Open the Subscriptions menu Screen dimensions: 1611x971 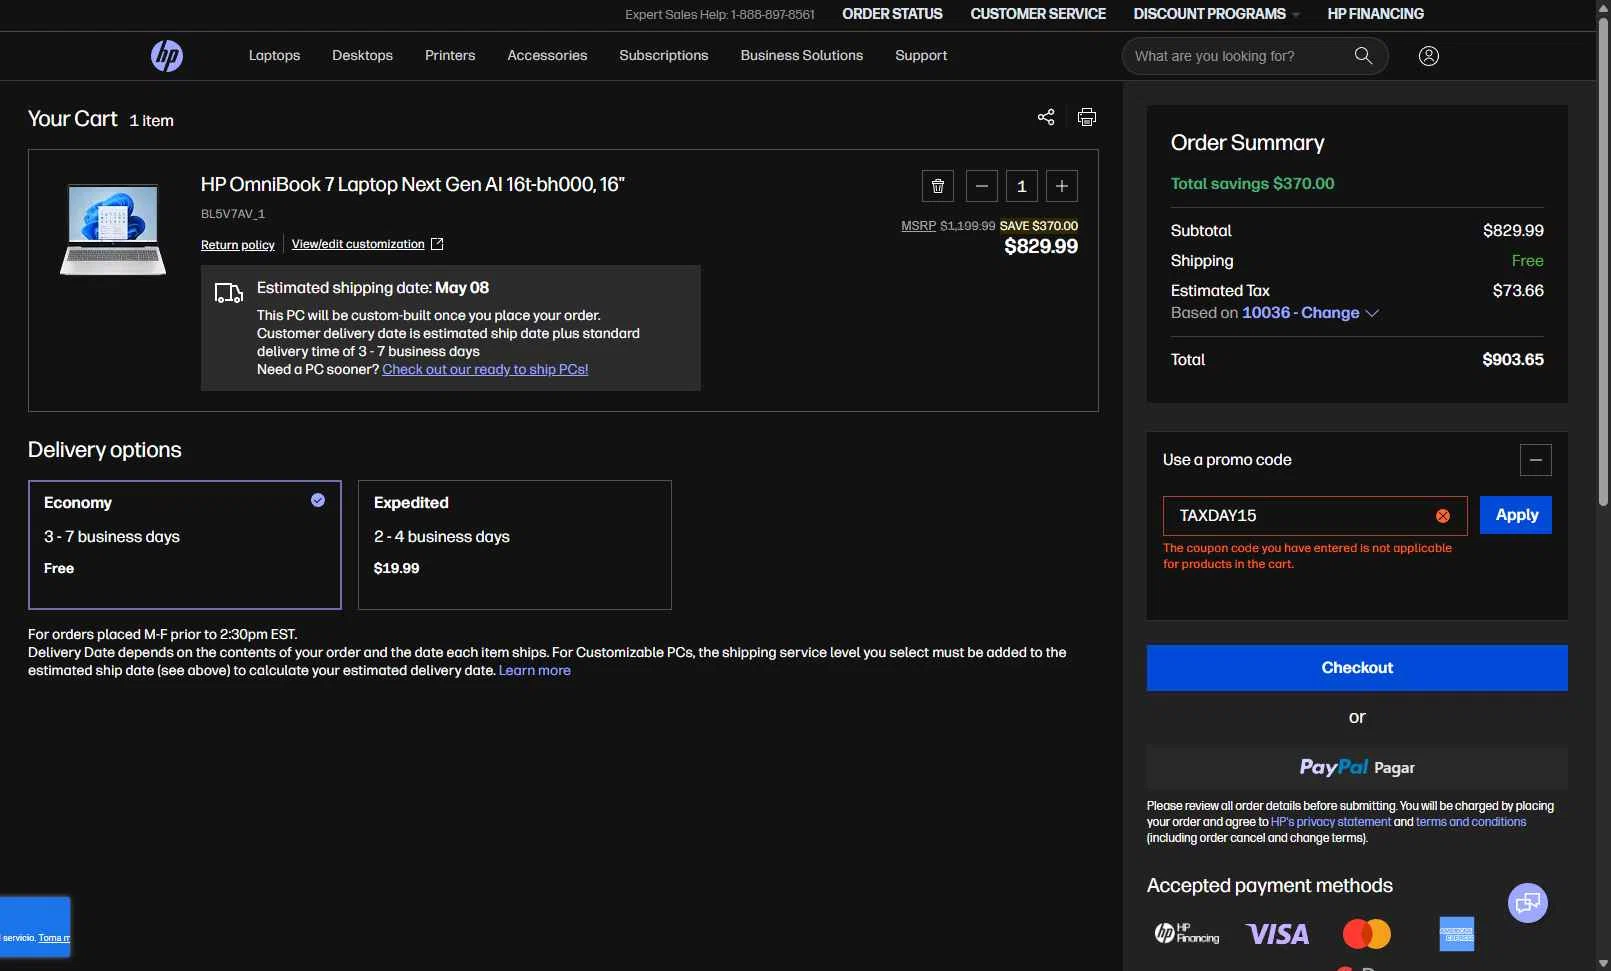coord(664,56)
